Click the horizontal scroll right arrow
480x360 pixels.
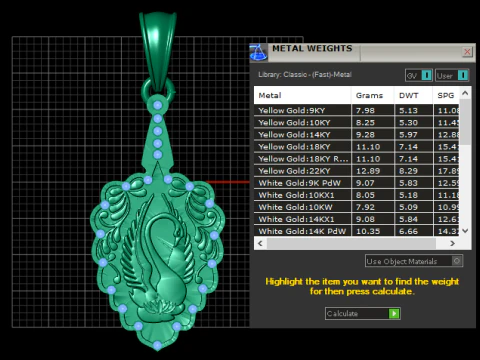tap(452, 243)
